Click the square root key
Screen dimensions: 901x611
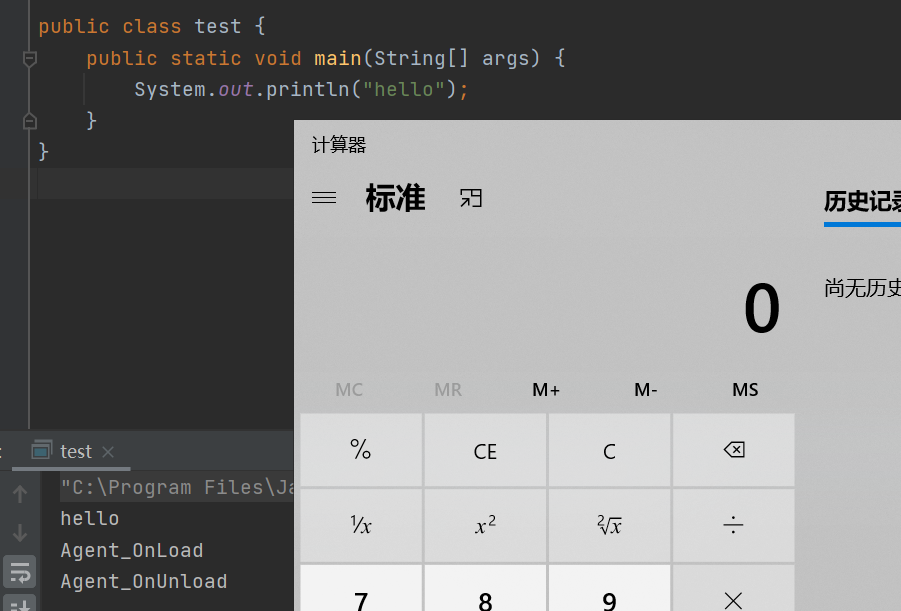coord(610,525)
